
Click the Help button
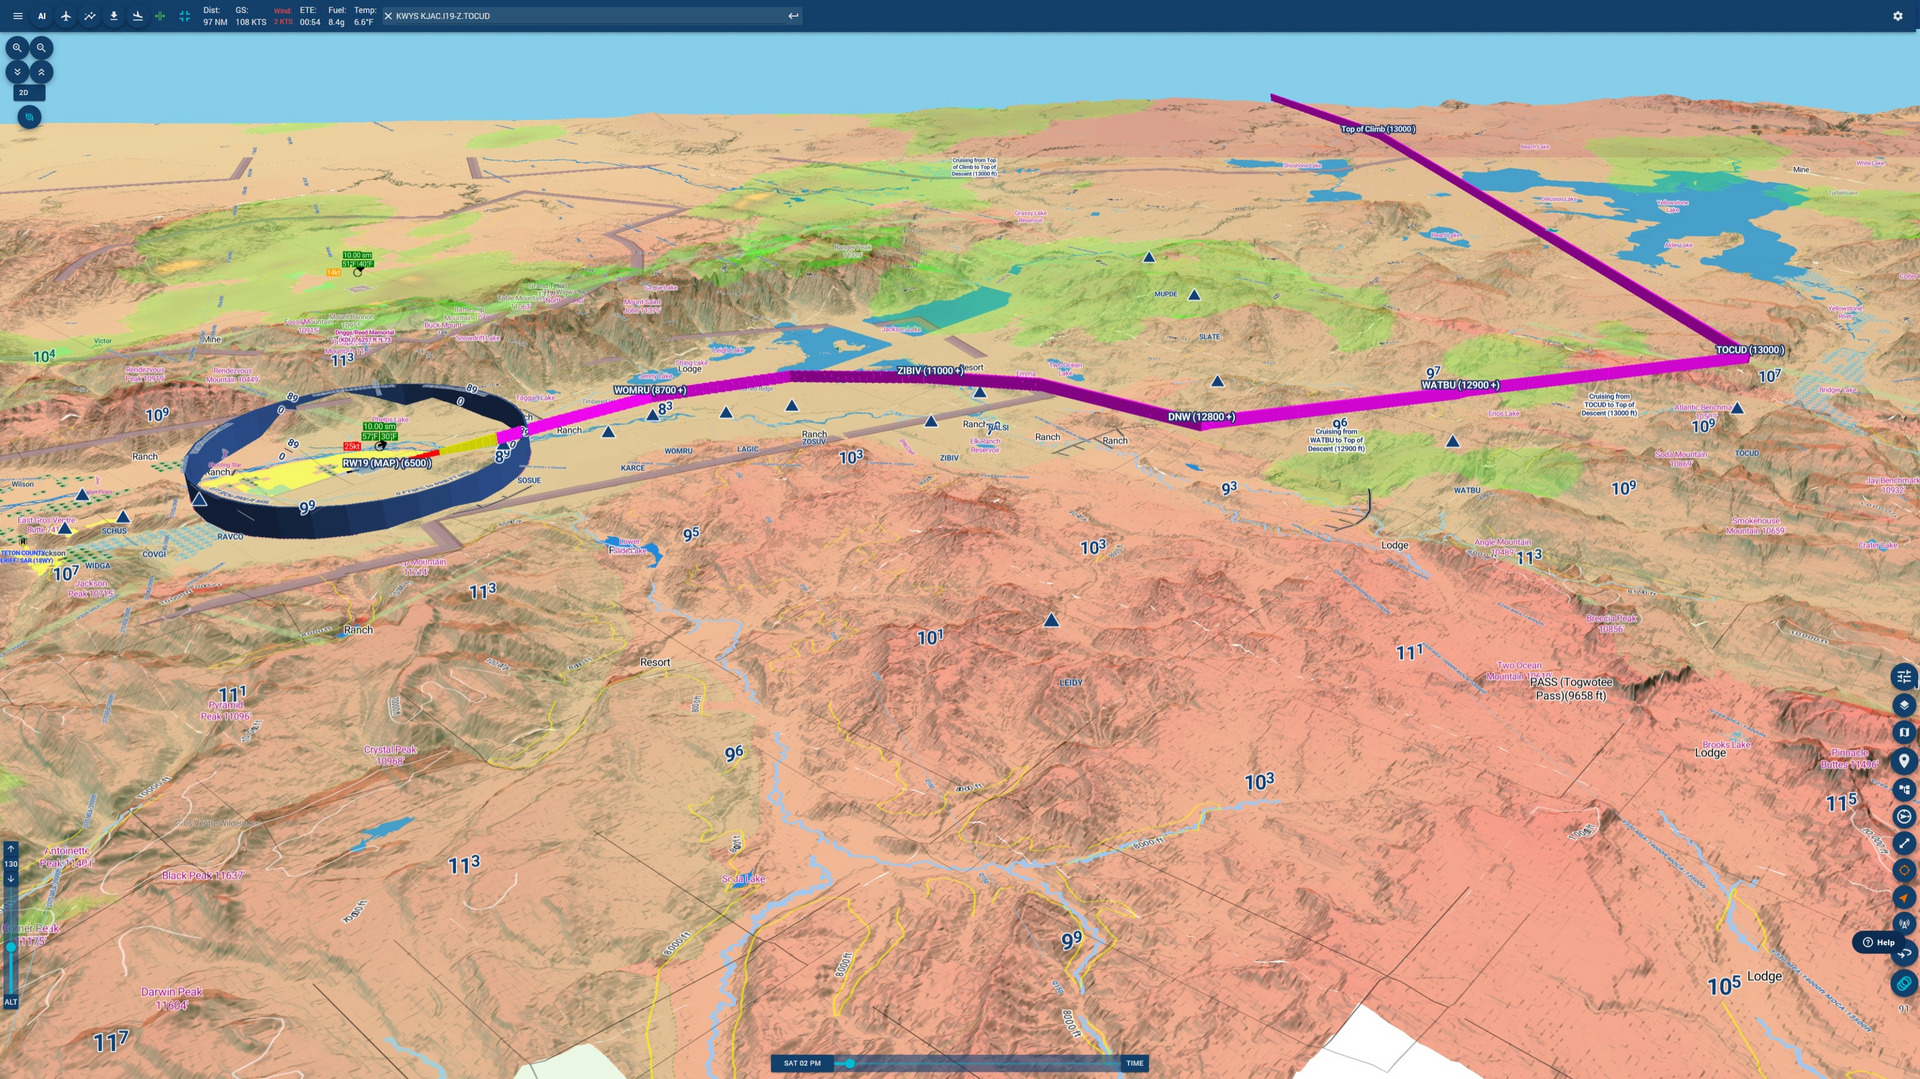1878,942
